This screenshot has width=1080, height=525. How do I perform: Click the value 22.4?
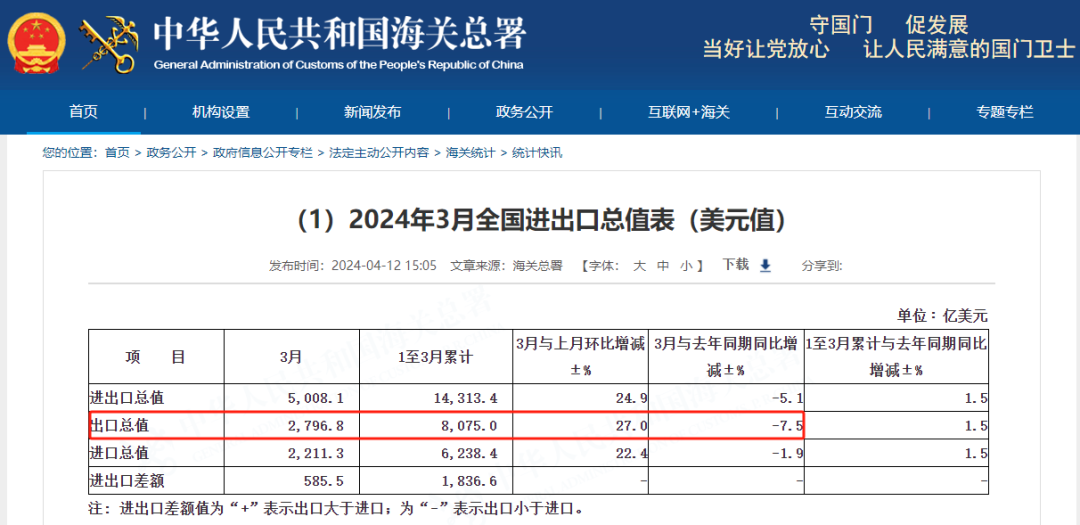click(x=632, y=453)
